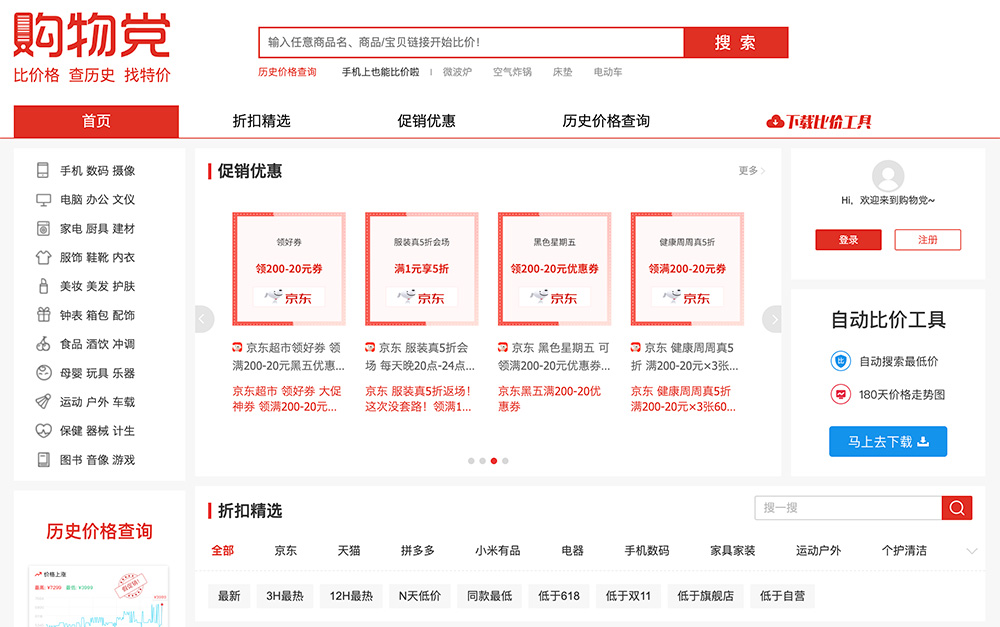Click the 登录 button
The width and height of the screenshot is (1000, 627).
[848, 240]
